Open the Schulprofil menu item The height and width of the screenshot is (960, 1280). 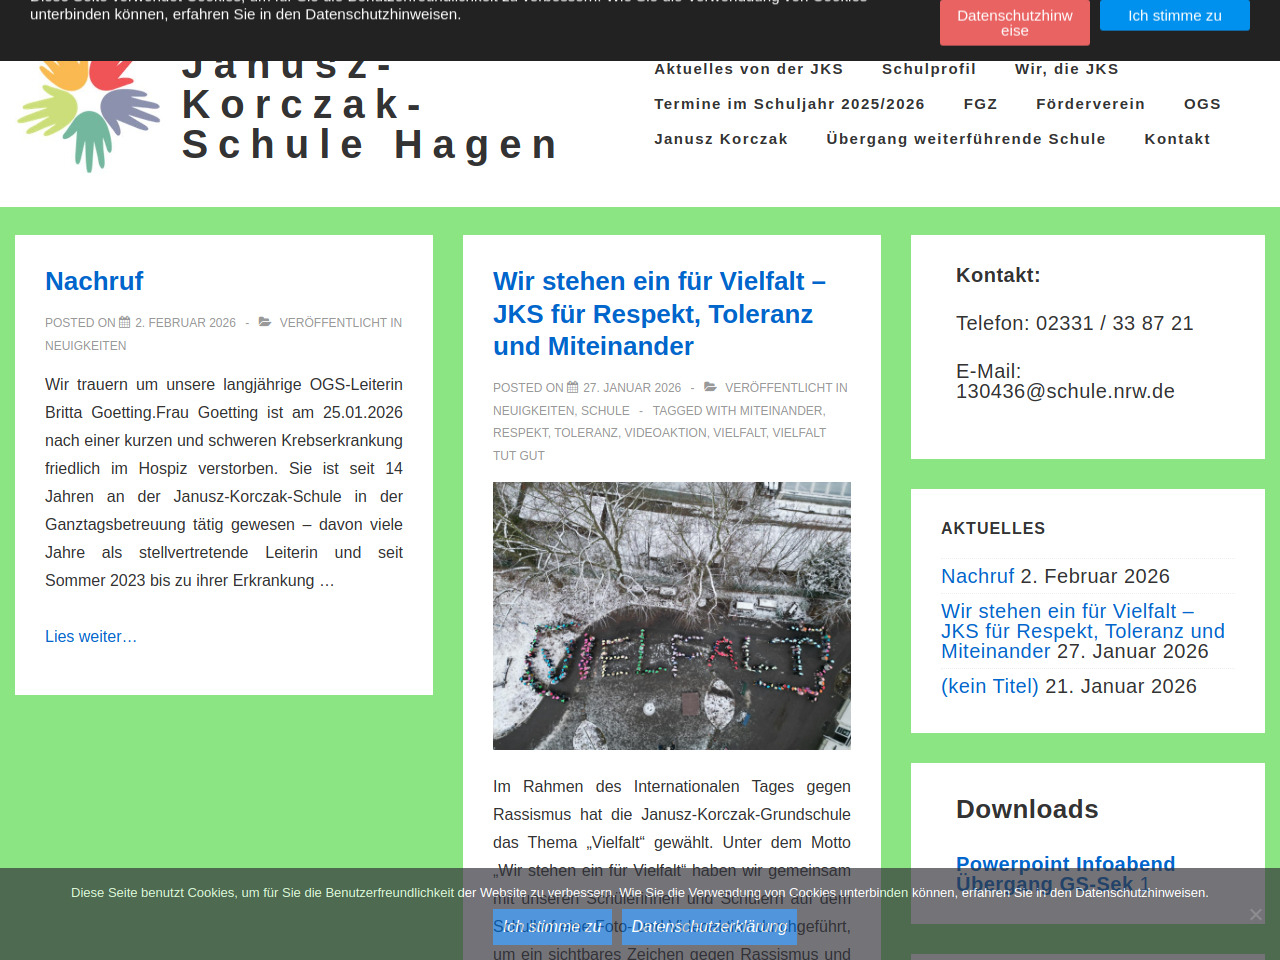928,69
